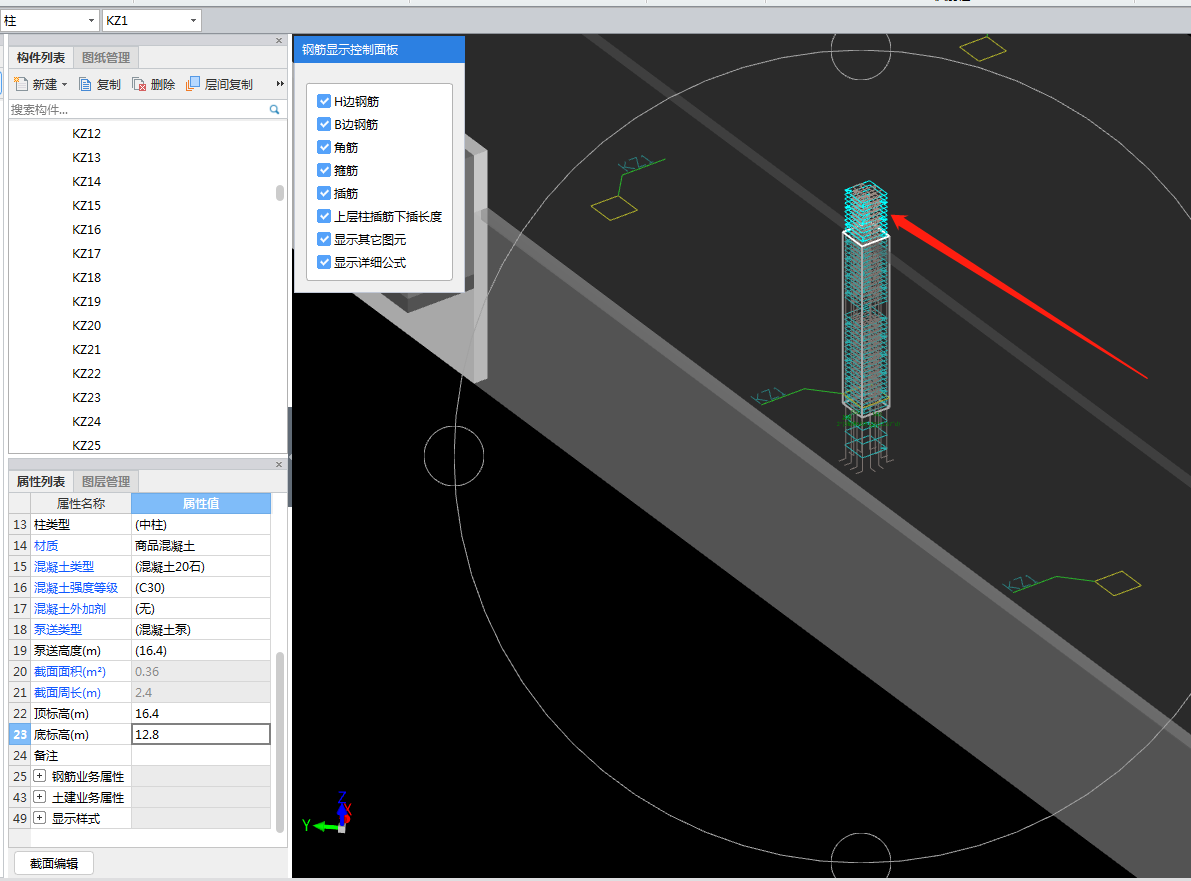
Task: Click the 层间复制 (copy between floors) icon
Action: 193,85
